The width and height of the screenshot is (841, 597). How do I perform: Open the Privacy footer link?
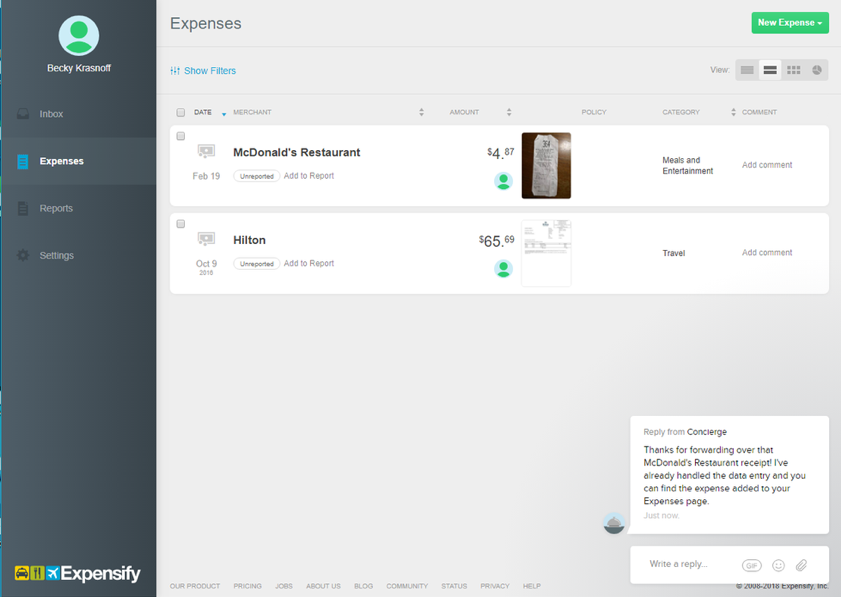click(x=495, y=586)
